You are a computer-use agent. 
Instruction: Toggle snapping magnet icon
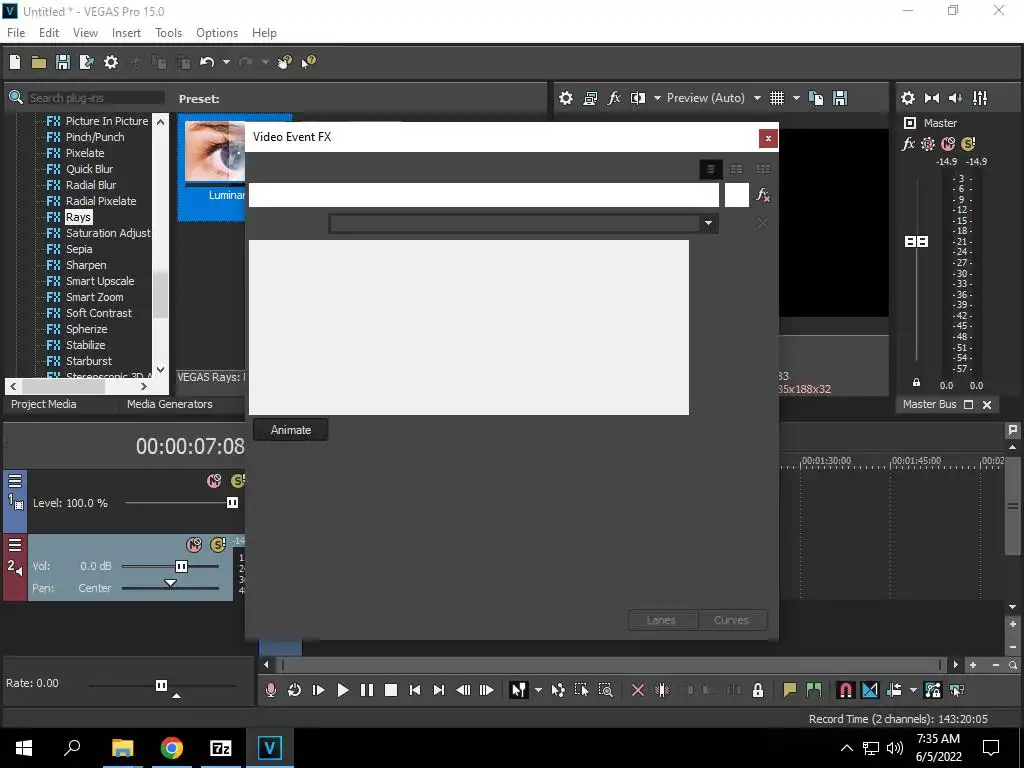[845, 690]
